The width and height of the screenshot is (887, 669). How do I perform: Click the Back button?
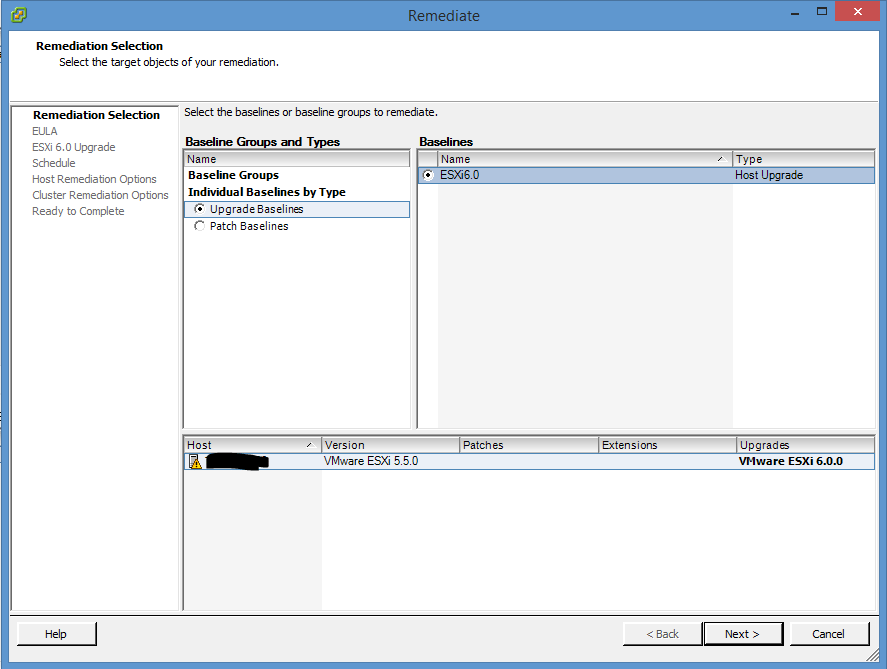tap(662, 634)
